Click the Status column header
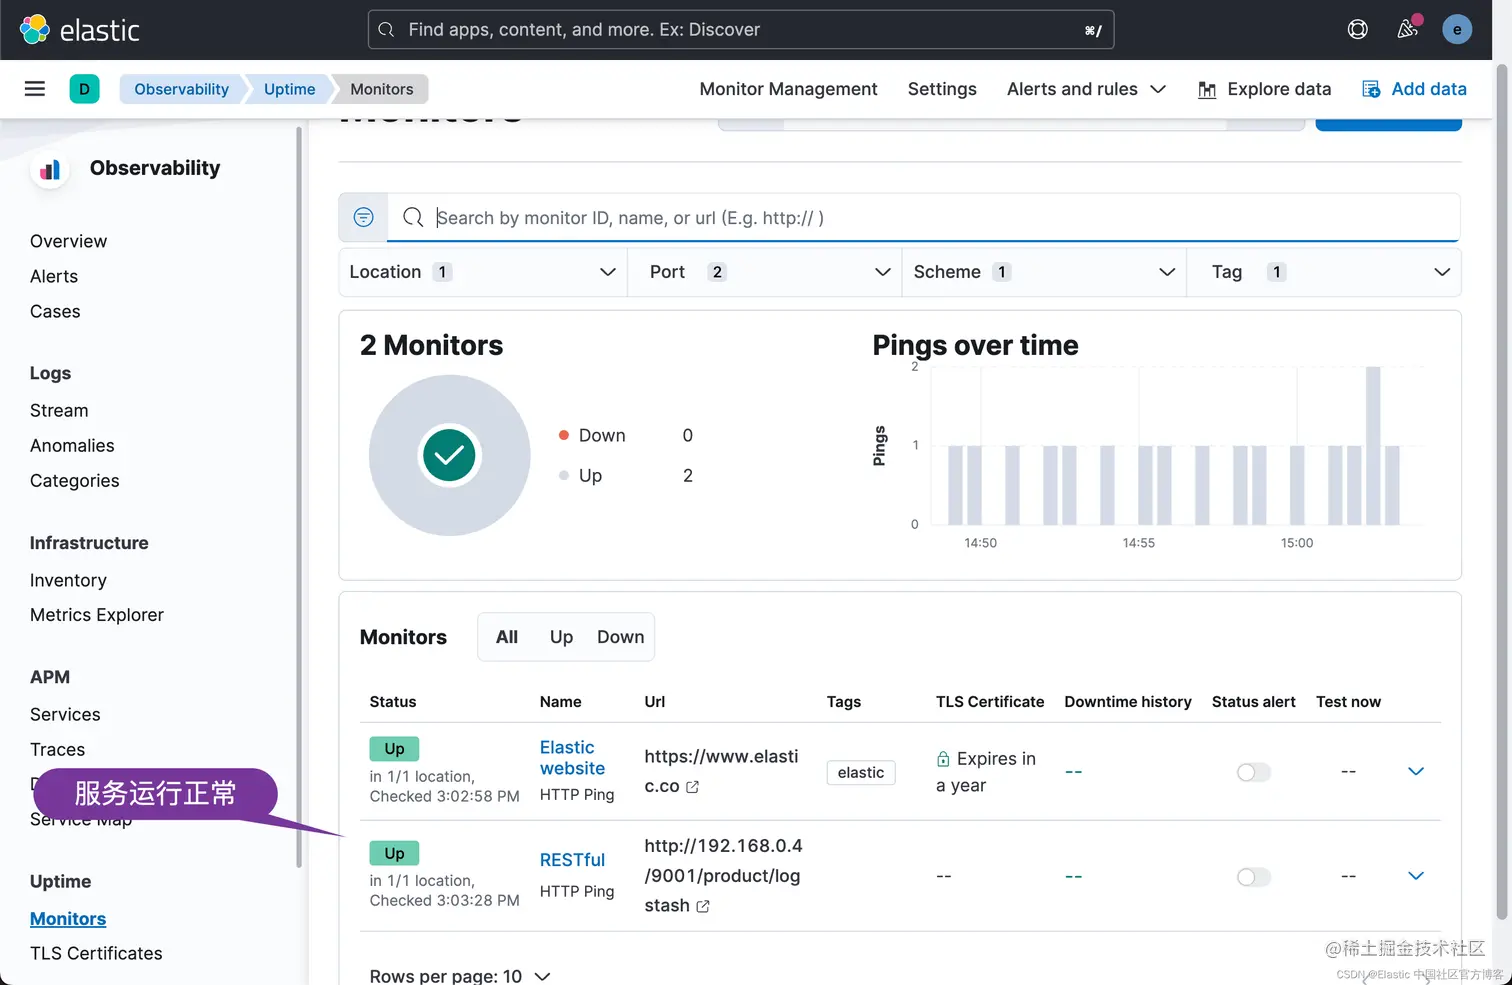The image size is (1512, 985). point(393,701)
